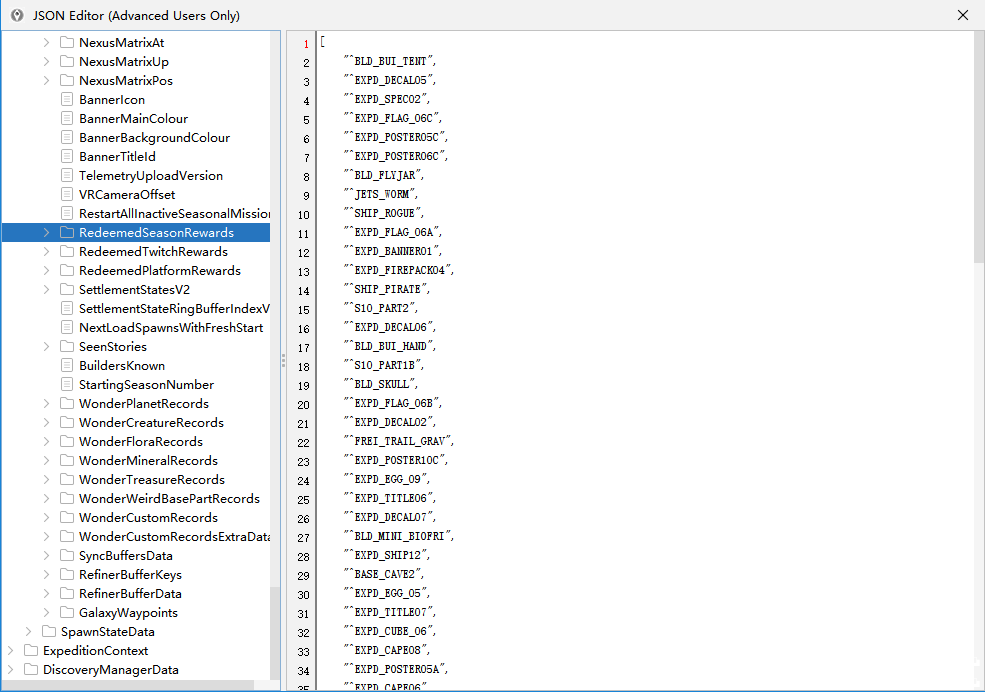Click the document icon for BuildersKnown
The width and height of the screenshot is (985, 692).
pos(67,365)
